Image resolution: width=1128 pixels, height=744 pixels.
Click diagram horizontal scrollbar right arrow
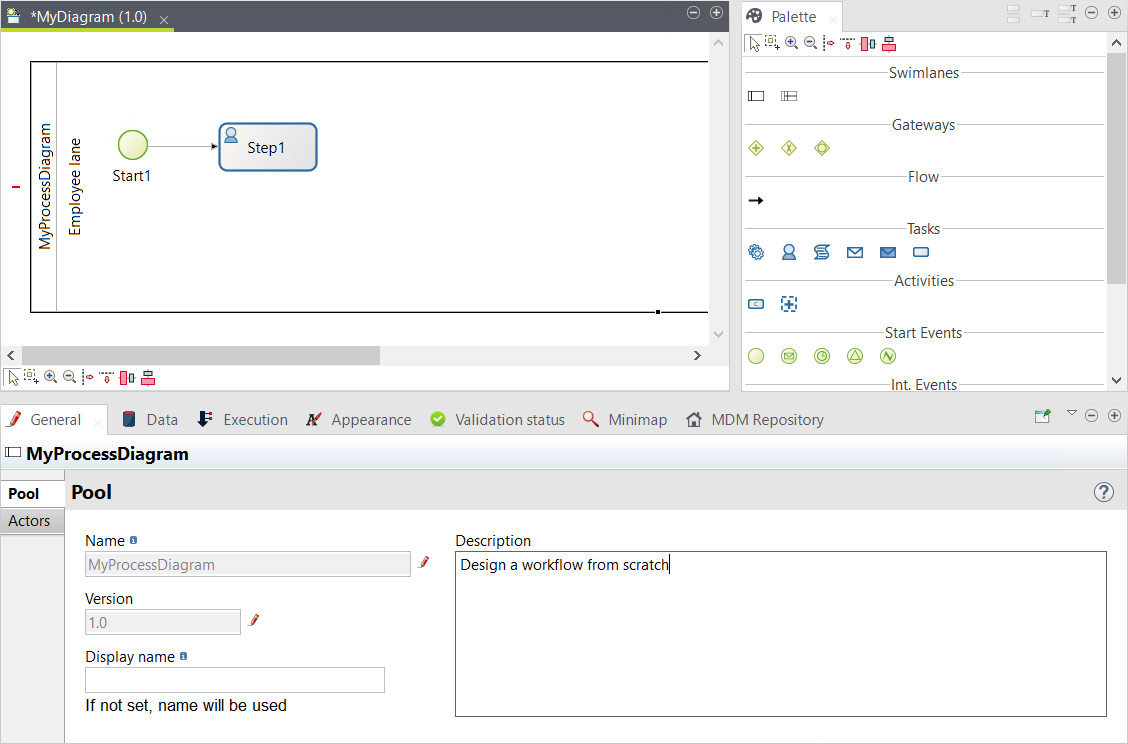696,355
